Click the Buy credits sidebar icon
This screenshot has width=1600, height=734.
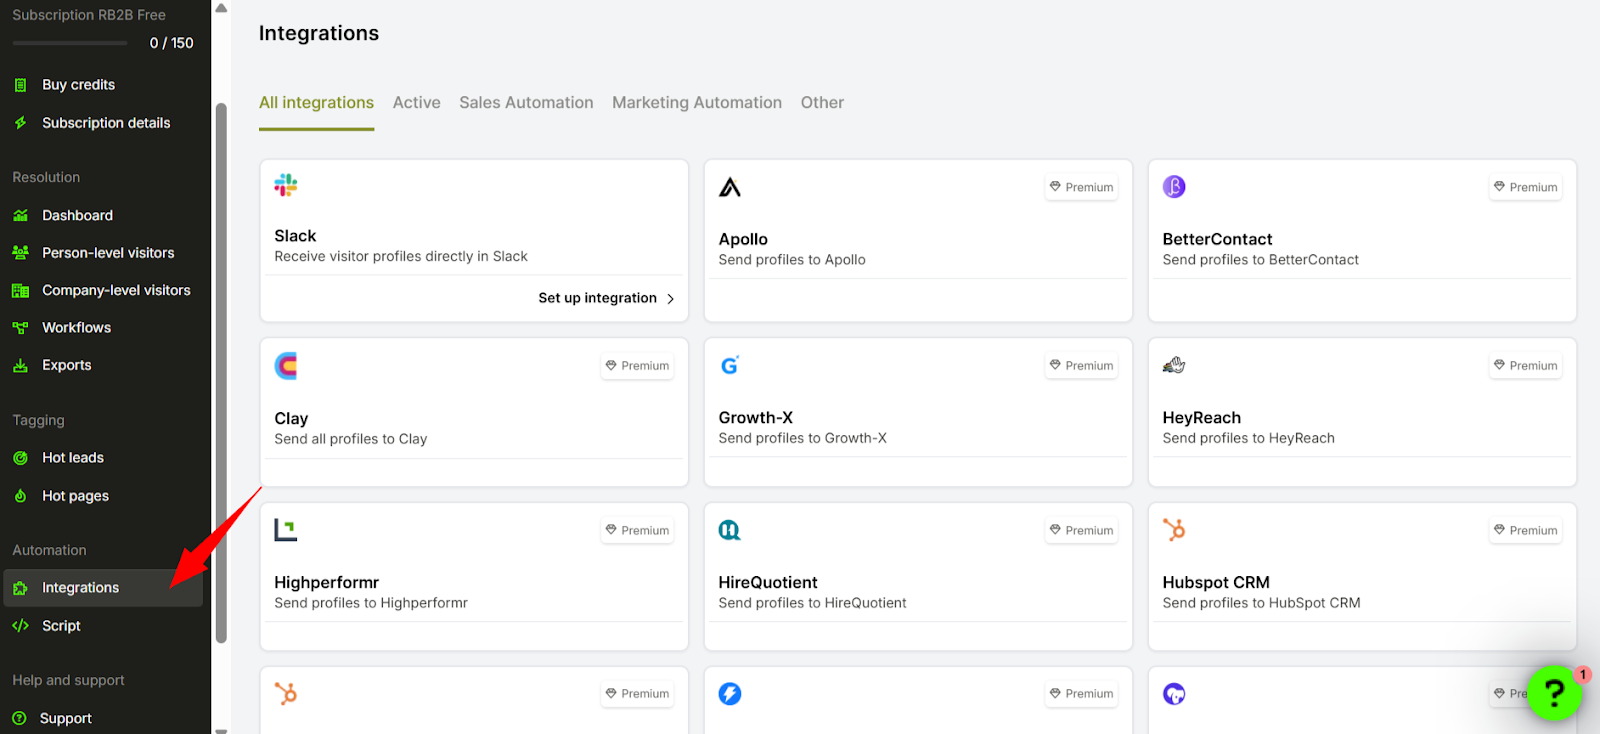pyautogui.click(x=20, y=85)
